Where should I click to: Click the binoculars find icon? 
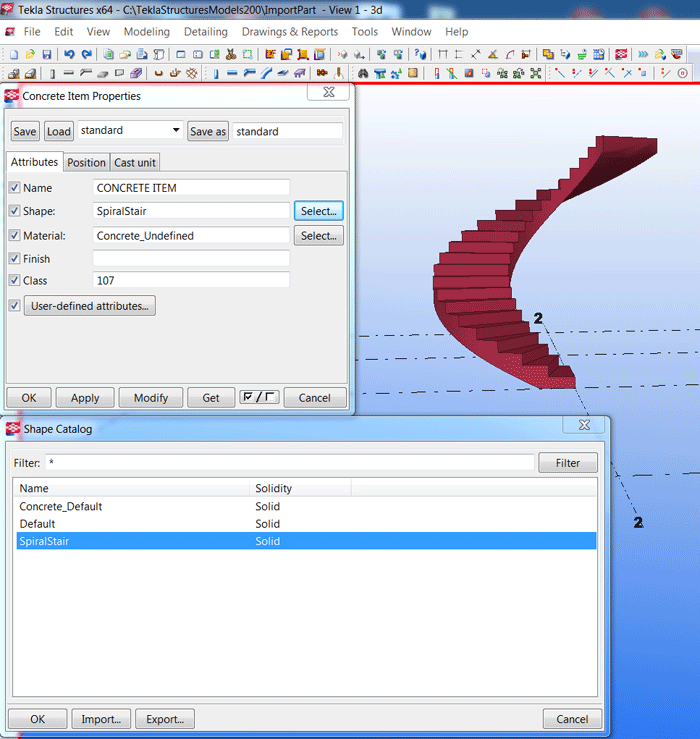364,73
